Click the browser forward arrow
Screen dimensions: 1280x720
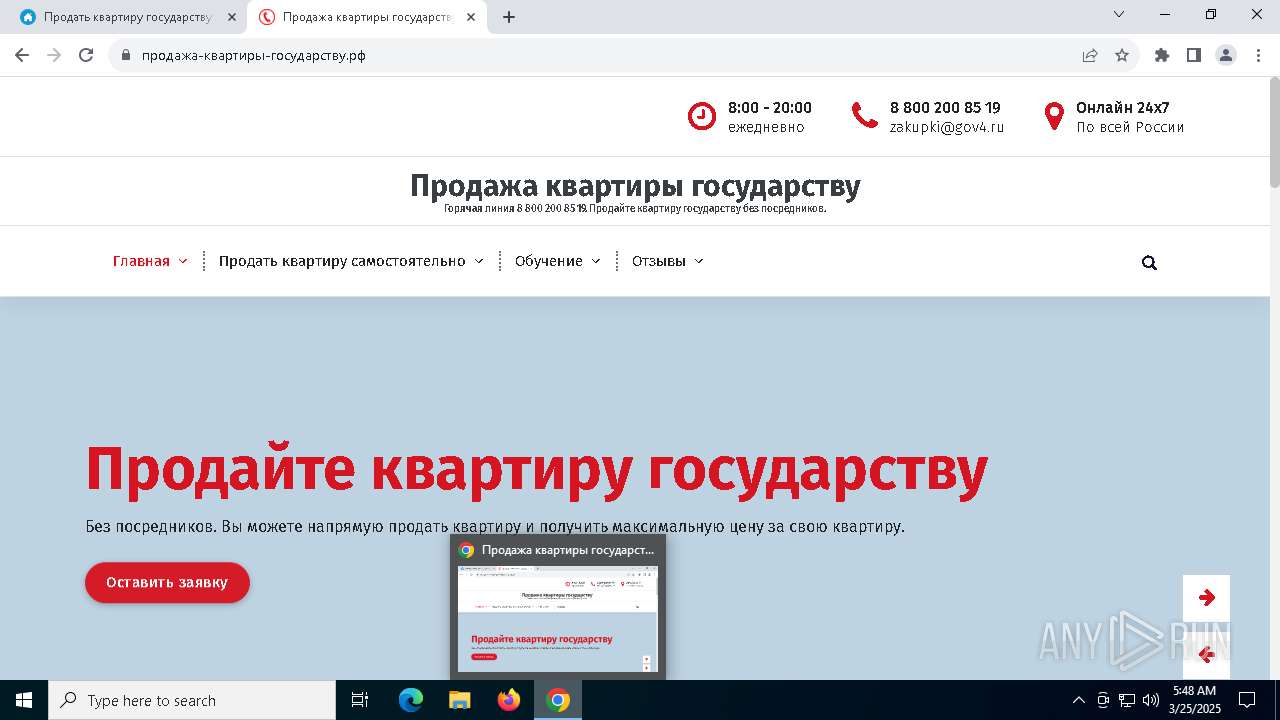tap(54, 55)
